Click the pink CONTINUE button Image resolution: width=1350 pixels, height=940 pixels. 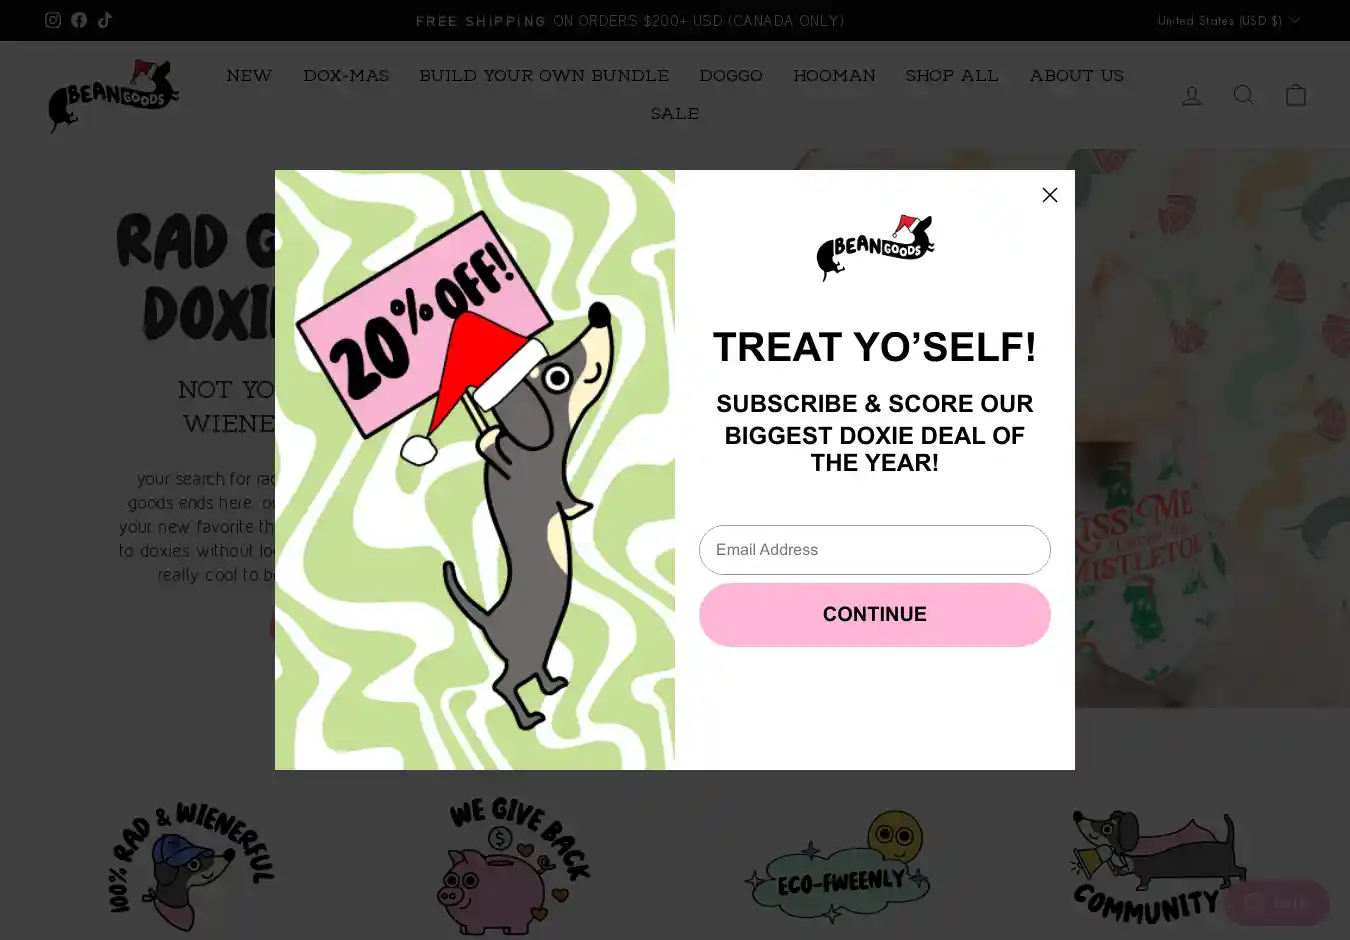click(875, 615)
